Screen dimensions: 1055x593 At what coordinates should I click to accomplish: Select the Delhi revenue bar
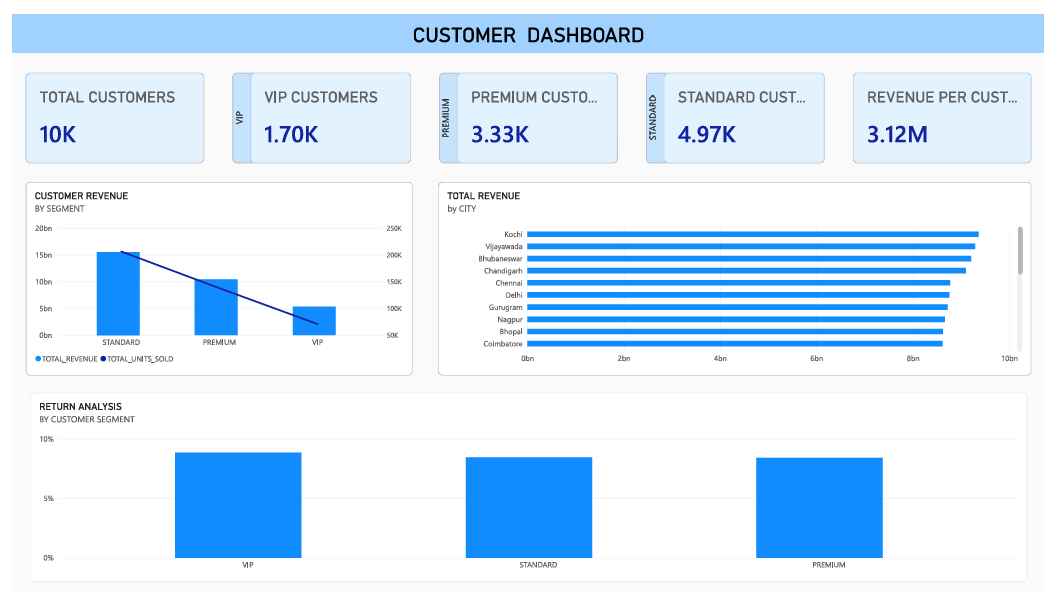click(738, 295)
